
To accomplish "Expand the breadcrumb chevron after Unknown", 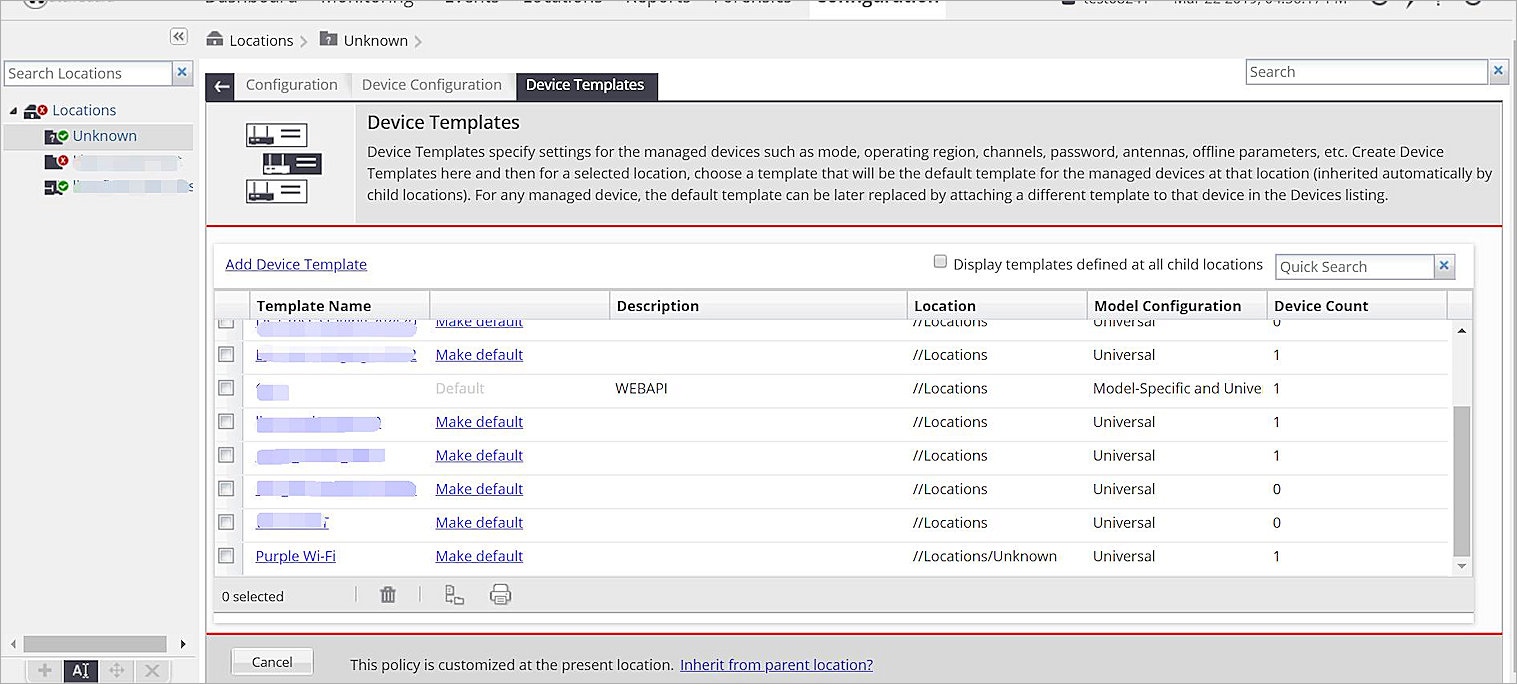I will [x=417, y=41].
